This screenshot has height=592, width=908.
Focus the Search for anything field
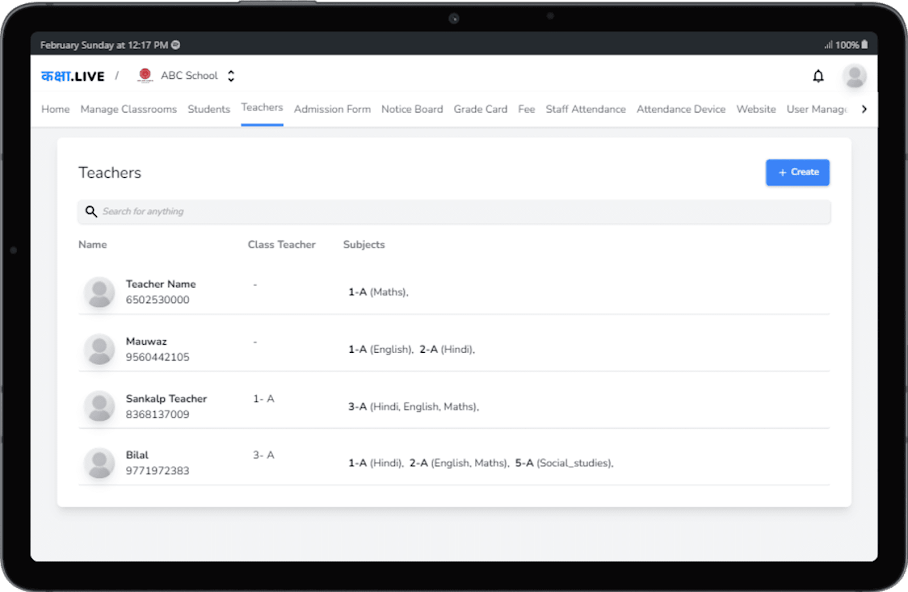(454, 211)
